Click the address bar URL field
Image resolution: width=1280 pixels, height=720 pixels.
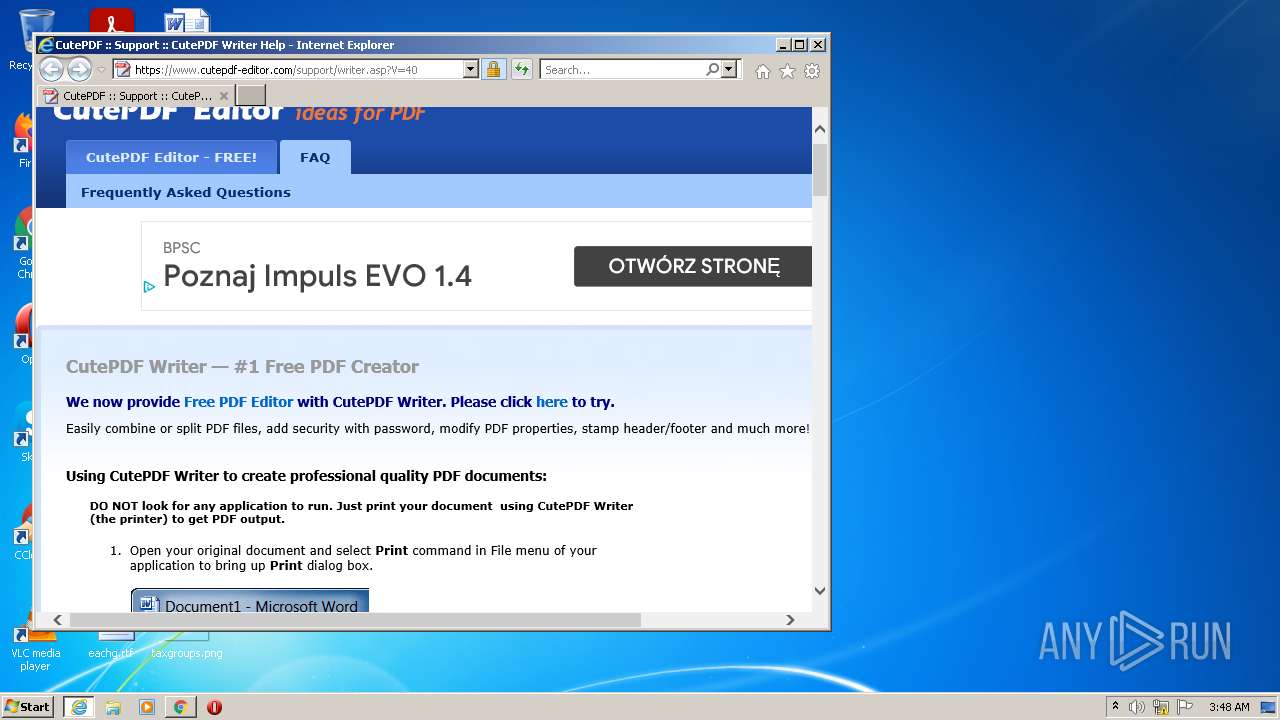click(297, 70)
